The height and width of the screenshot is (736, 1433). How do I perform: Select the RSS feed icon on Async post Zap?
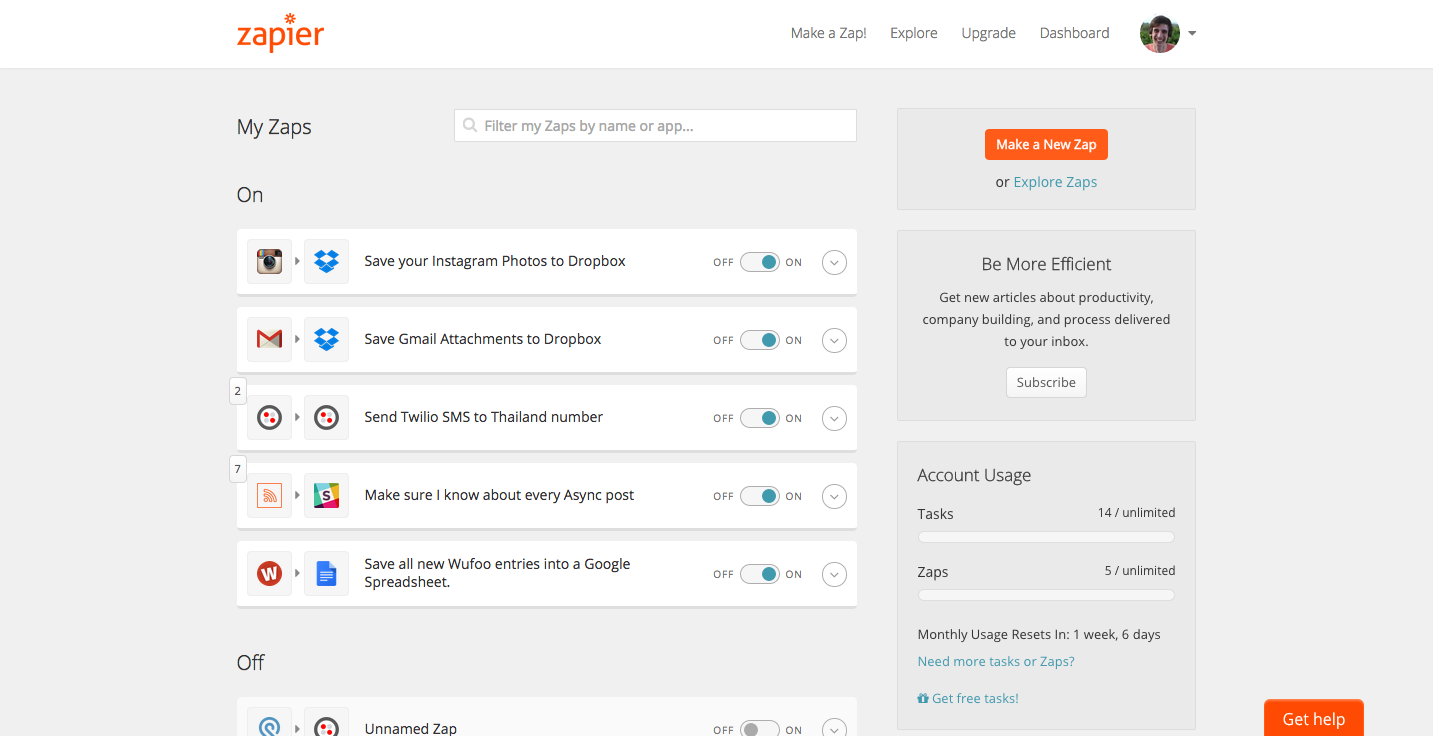[x=268, y=495]
